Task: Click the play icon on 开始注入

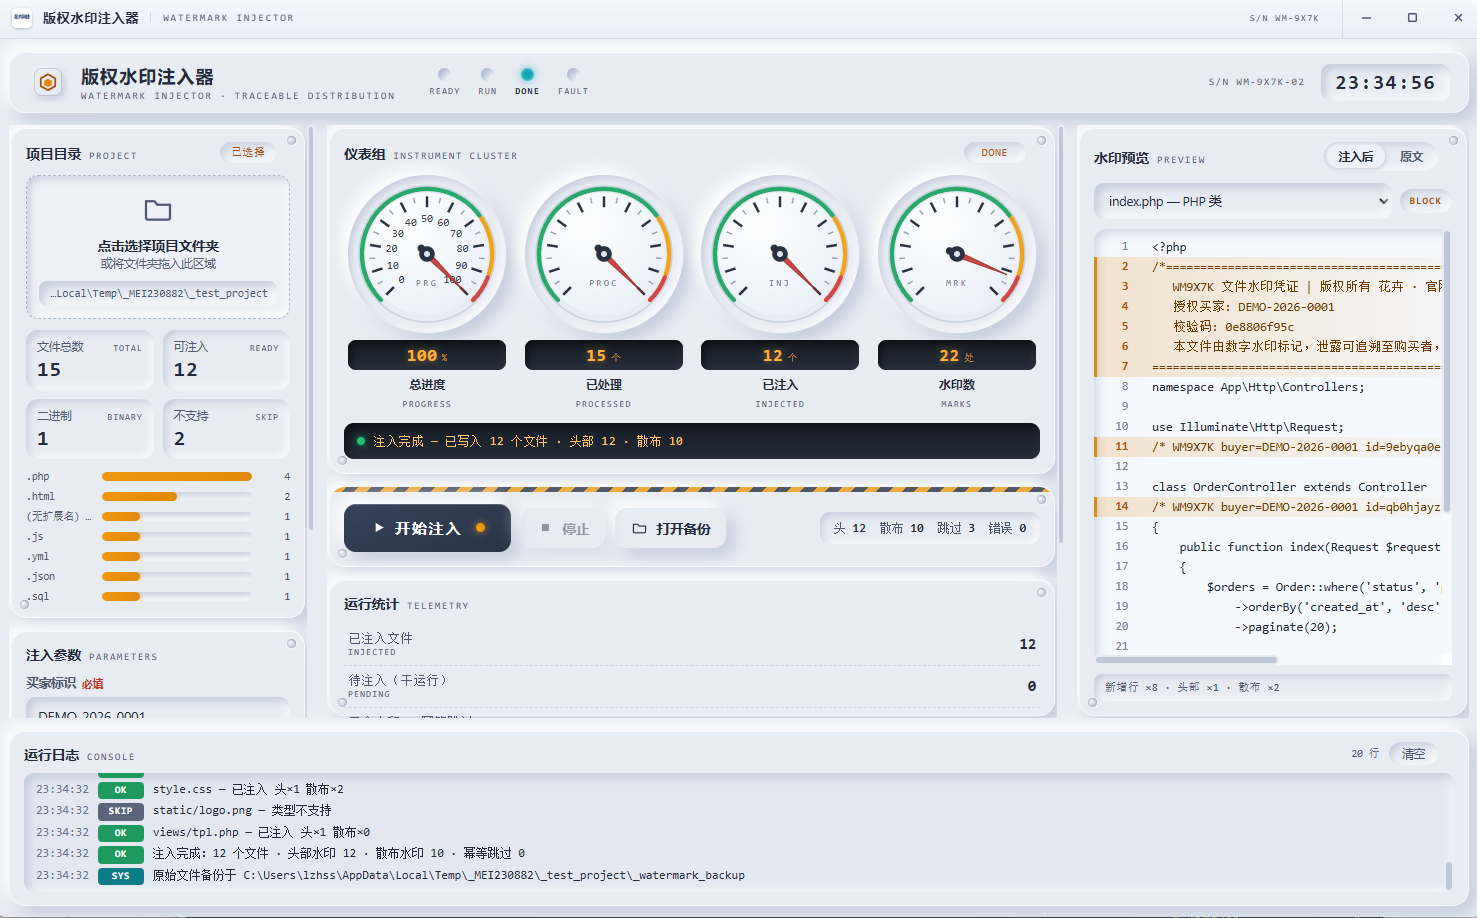Action: pos(379,528)
